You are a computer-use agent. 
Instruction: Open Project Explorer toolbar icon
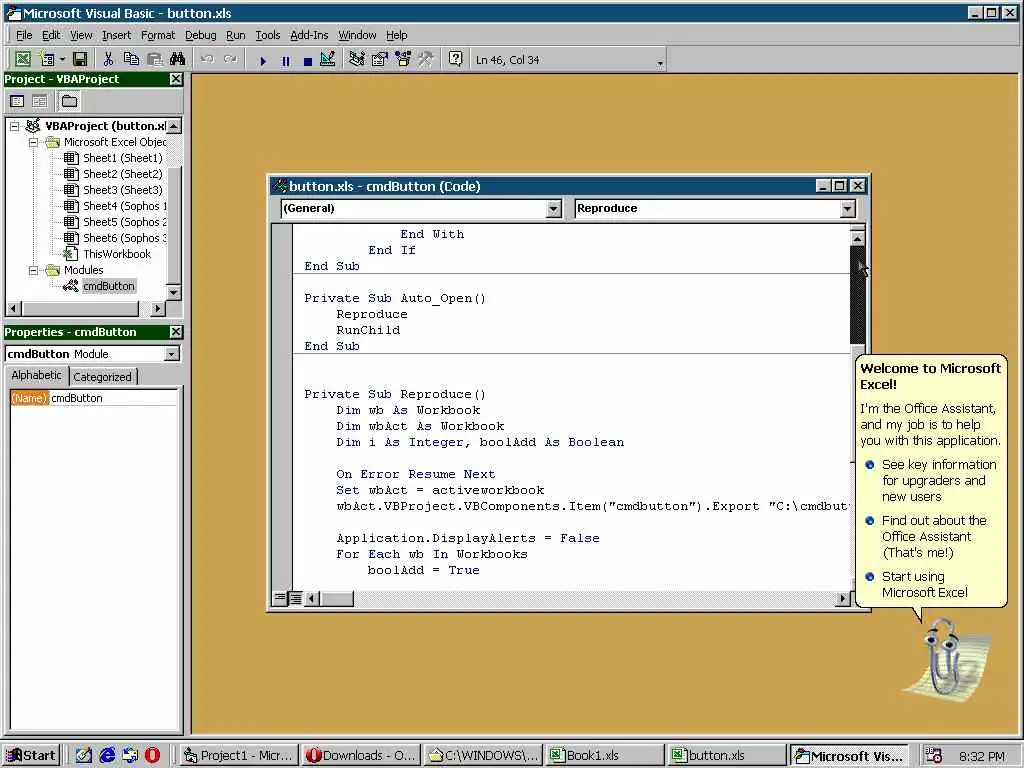tap(357, 59)
